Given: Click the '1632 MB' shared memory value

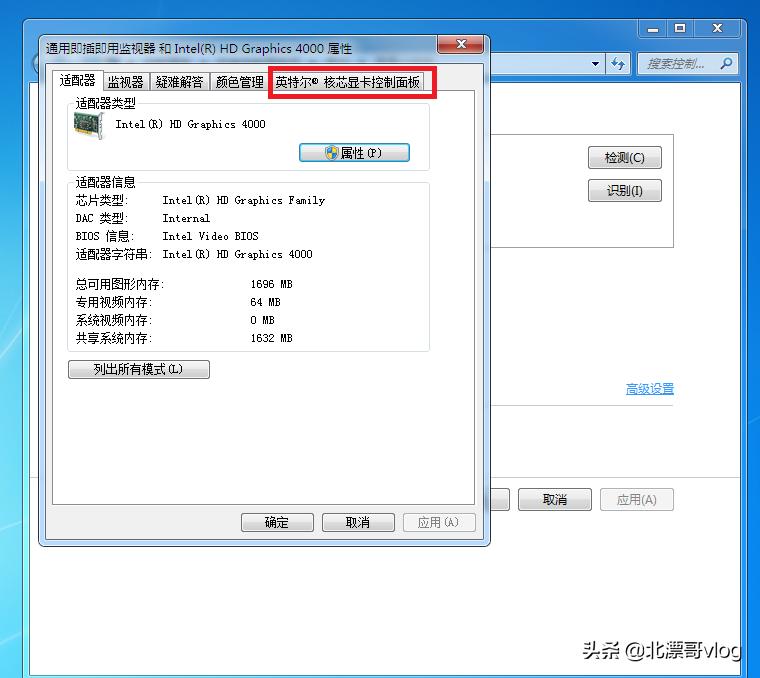Looking at the screenshot, I should click(x=271, y=338).
